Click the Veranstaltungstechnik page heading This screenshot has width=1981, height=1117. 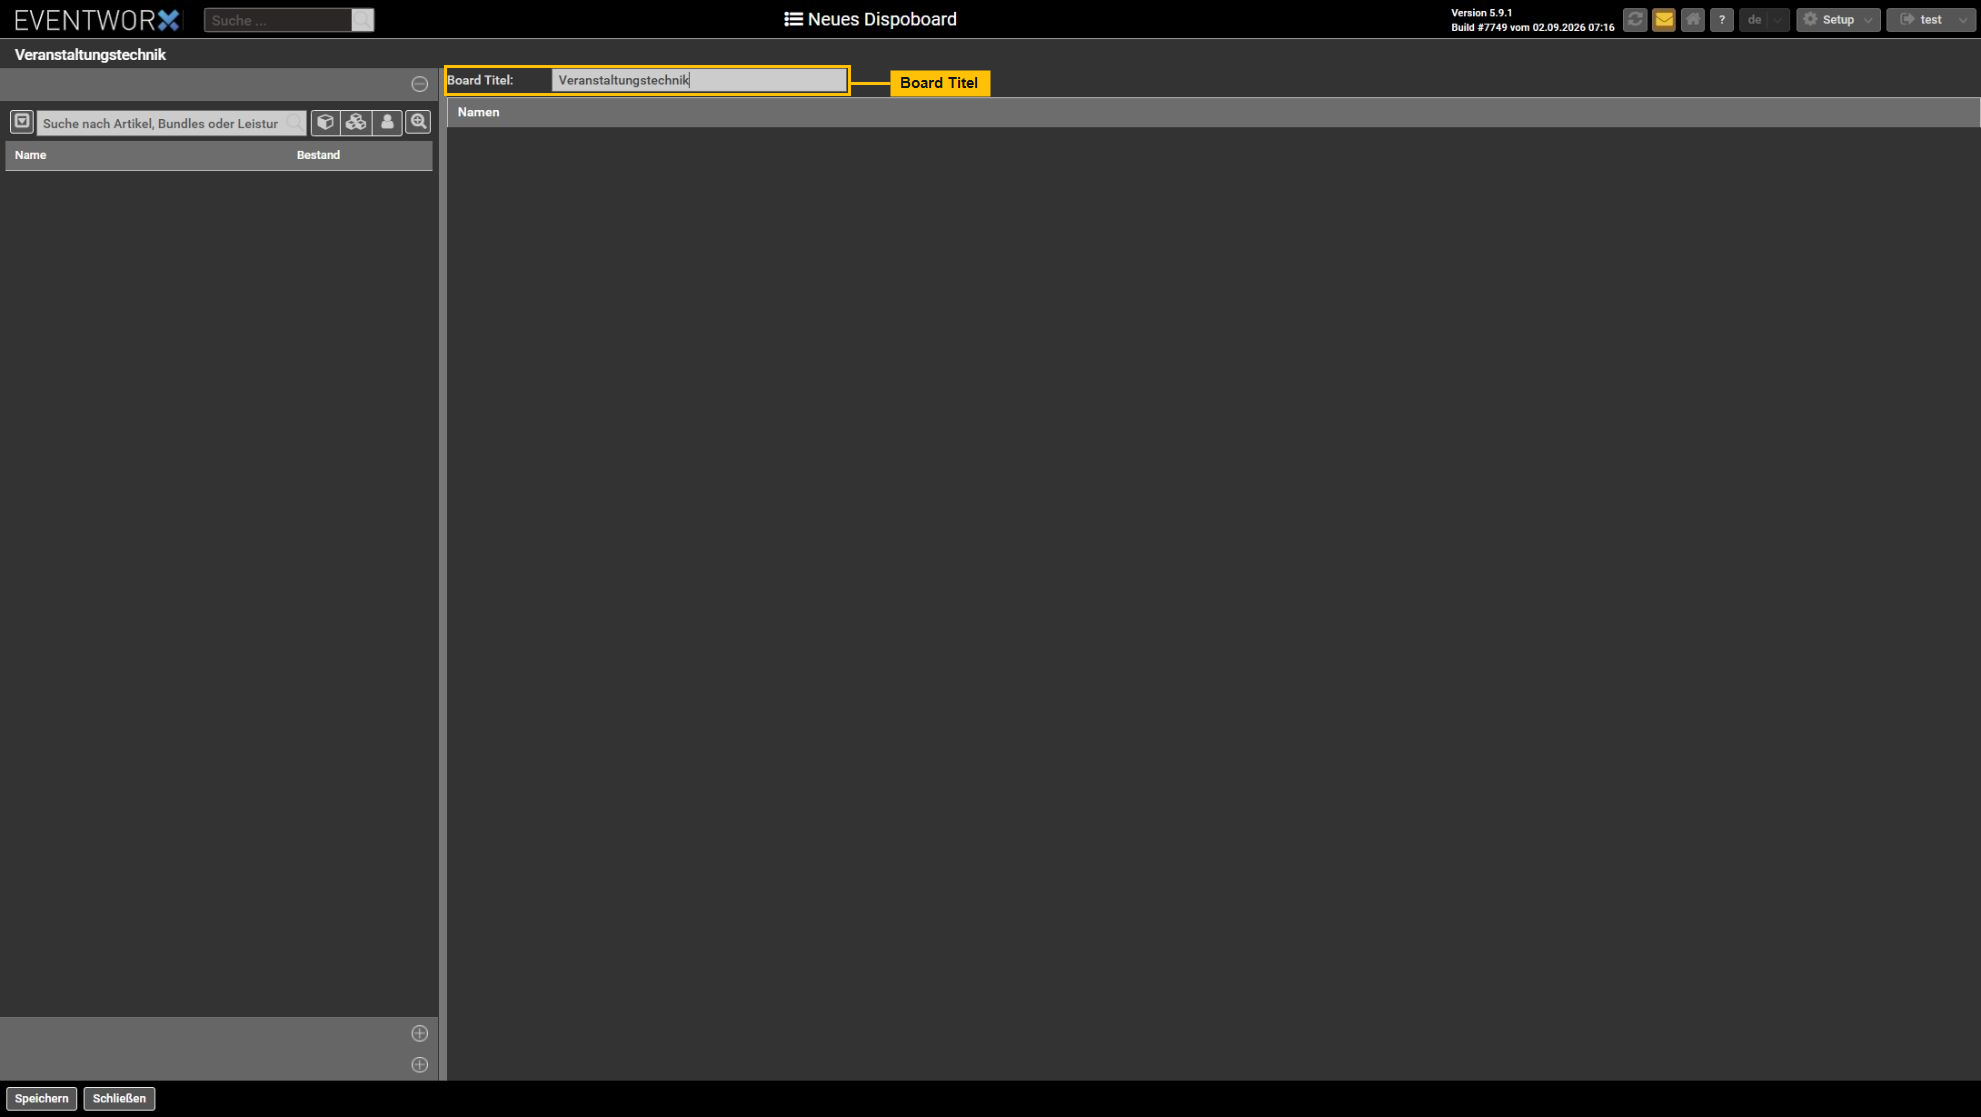[x=90, y=55]
